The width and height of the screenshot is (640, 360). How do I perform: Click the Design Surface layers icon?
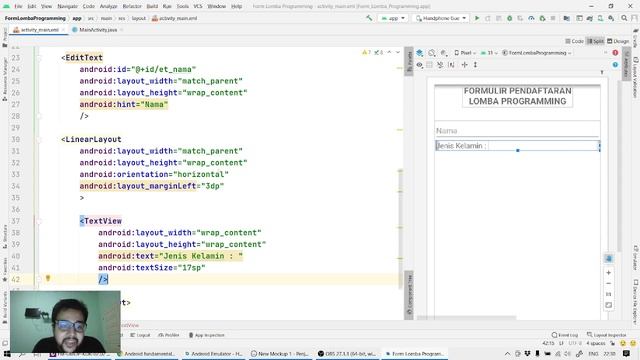pyautogui.click(x=420, y=53)
